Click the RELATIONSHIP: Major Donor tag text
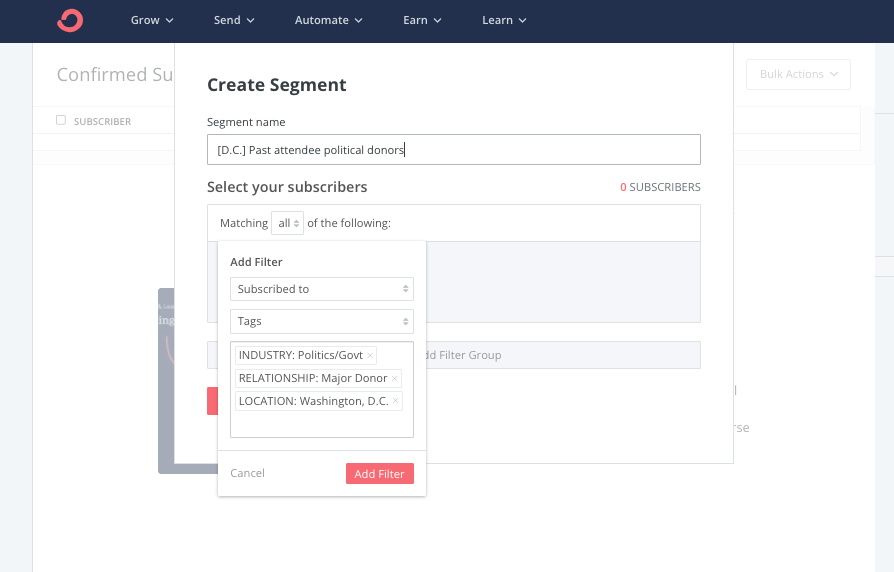This screenshot has width=894, height=572. coord(313,378)
